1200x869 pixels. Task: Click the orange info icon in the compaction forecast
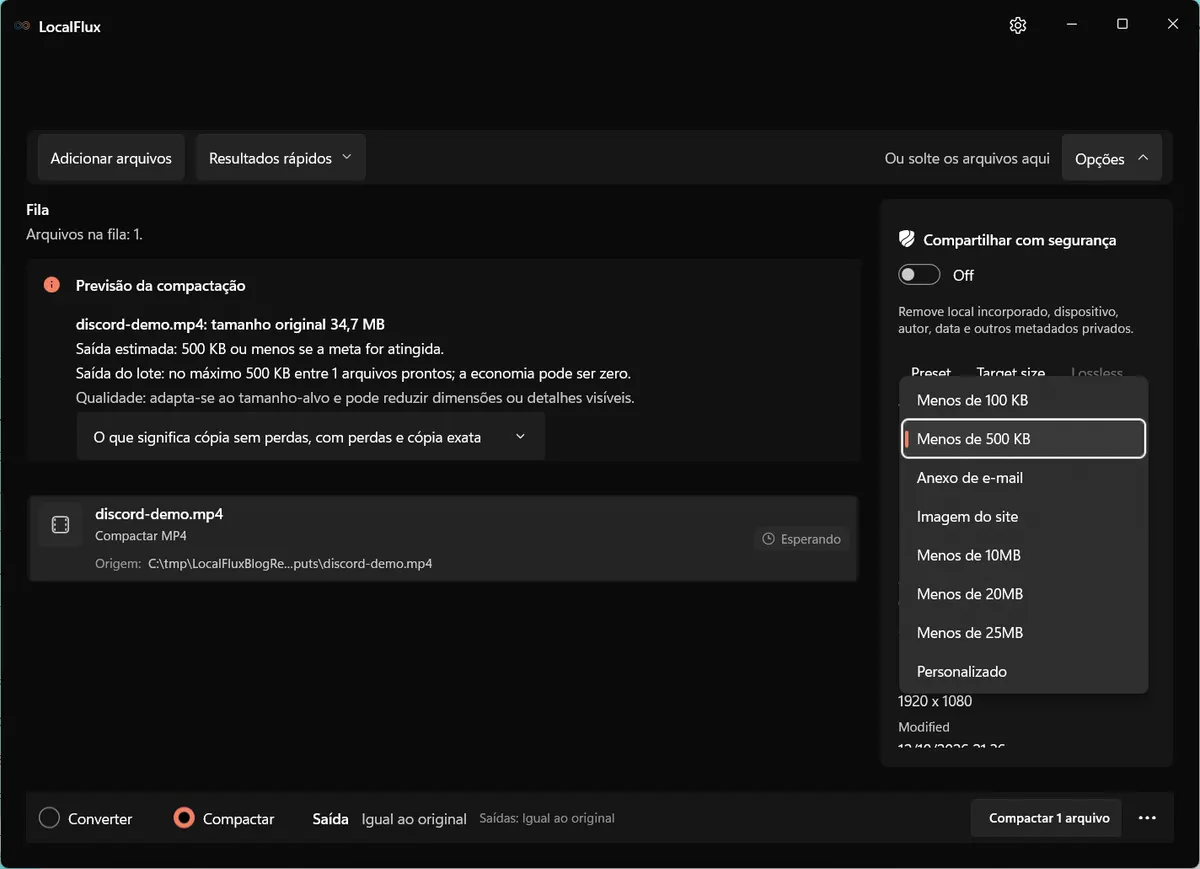coord(52,285)
